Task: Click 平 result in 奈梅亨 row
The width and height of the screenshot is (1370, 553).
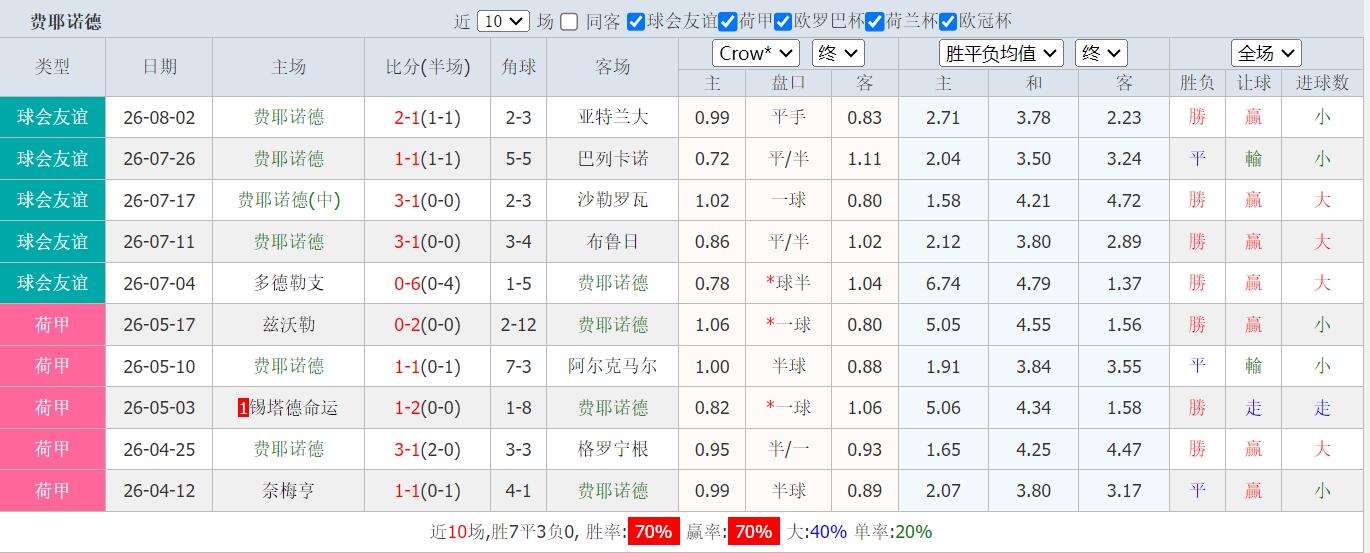Action: pyautogui.click(x=1197, y=491)
